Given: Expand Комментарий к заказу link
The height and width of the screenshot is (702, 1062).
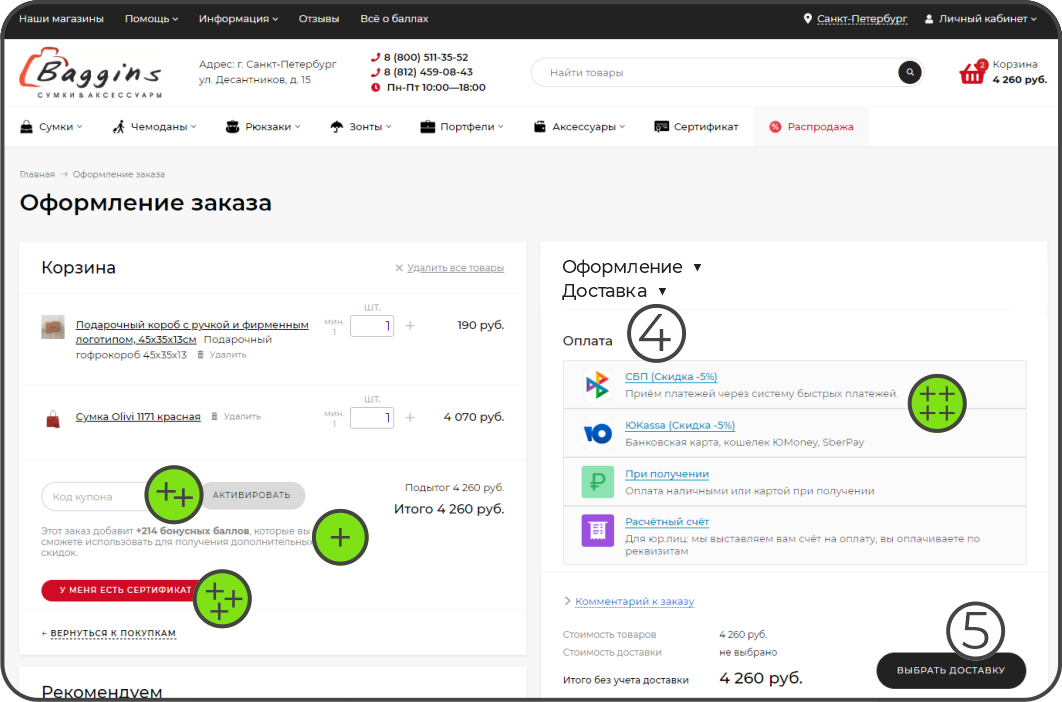Looking at the screenshot, I should point(634,602).
